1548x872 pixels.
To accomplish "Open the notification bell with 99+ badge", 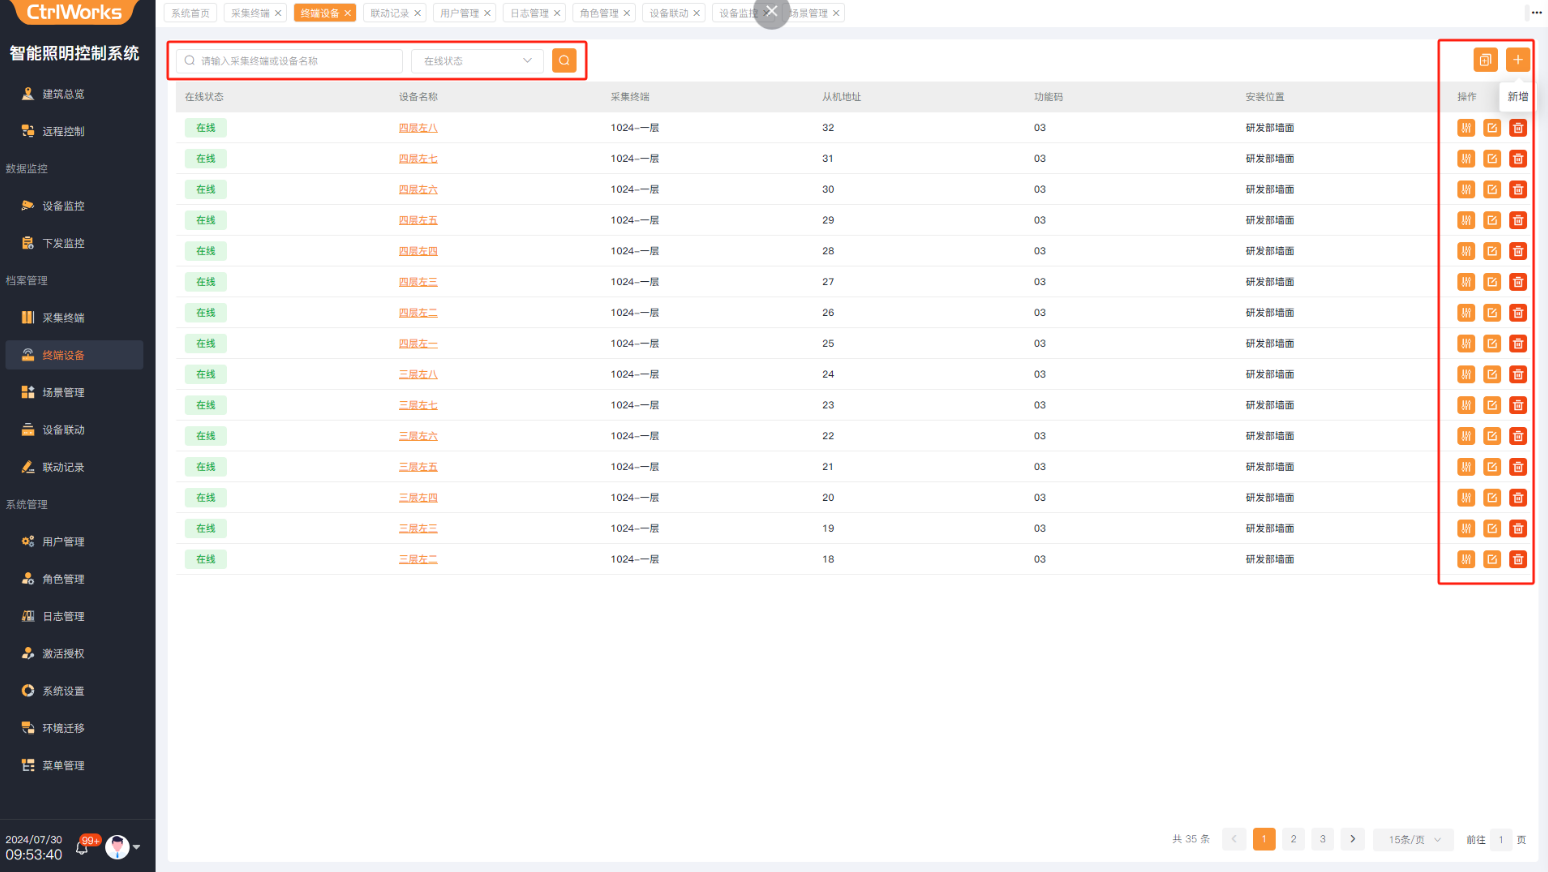I will 83,847.
